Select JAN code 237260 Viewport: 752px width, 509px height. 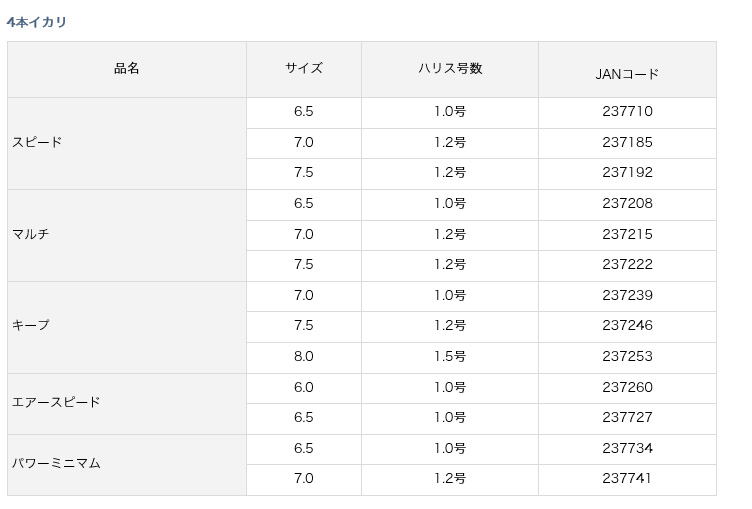(627, 388)
